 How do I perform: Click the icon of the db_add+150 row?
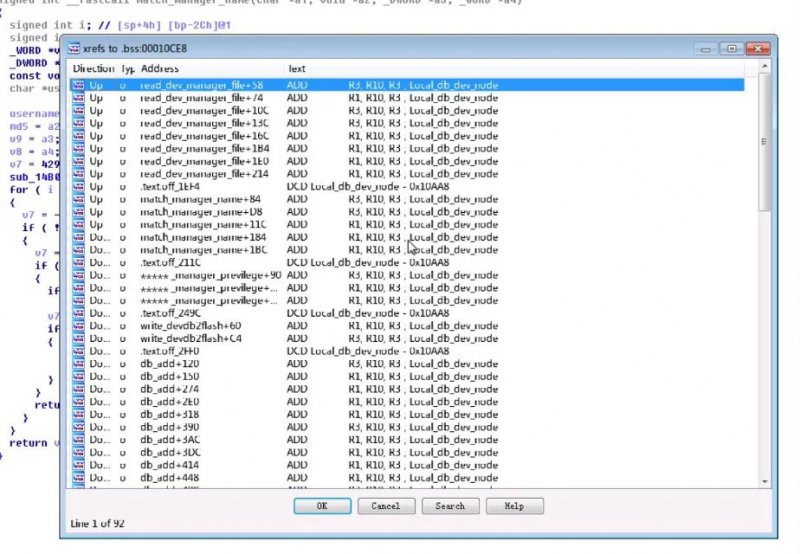(78, 376)
